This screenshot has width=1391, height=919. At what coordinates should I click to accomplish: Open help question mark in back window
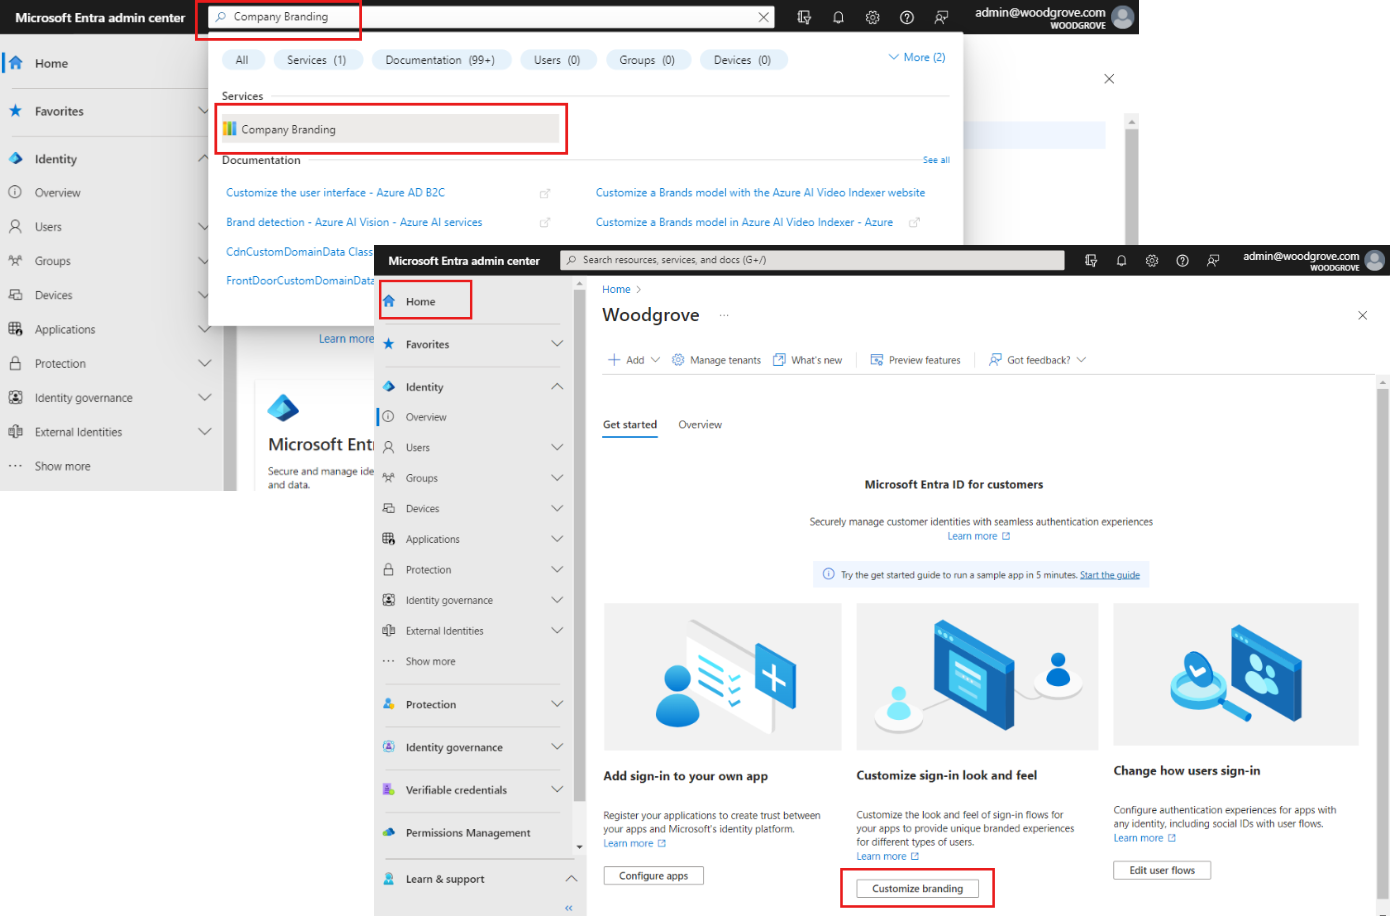(906, 17)
